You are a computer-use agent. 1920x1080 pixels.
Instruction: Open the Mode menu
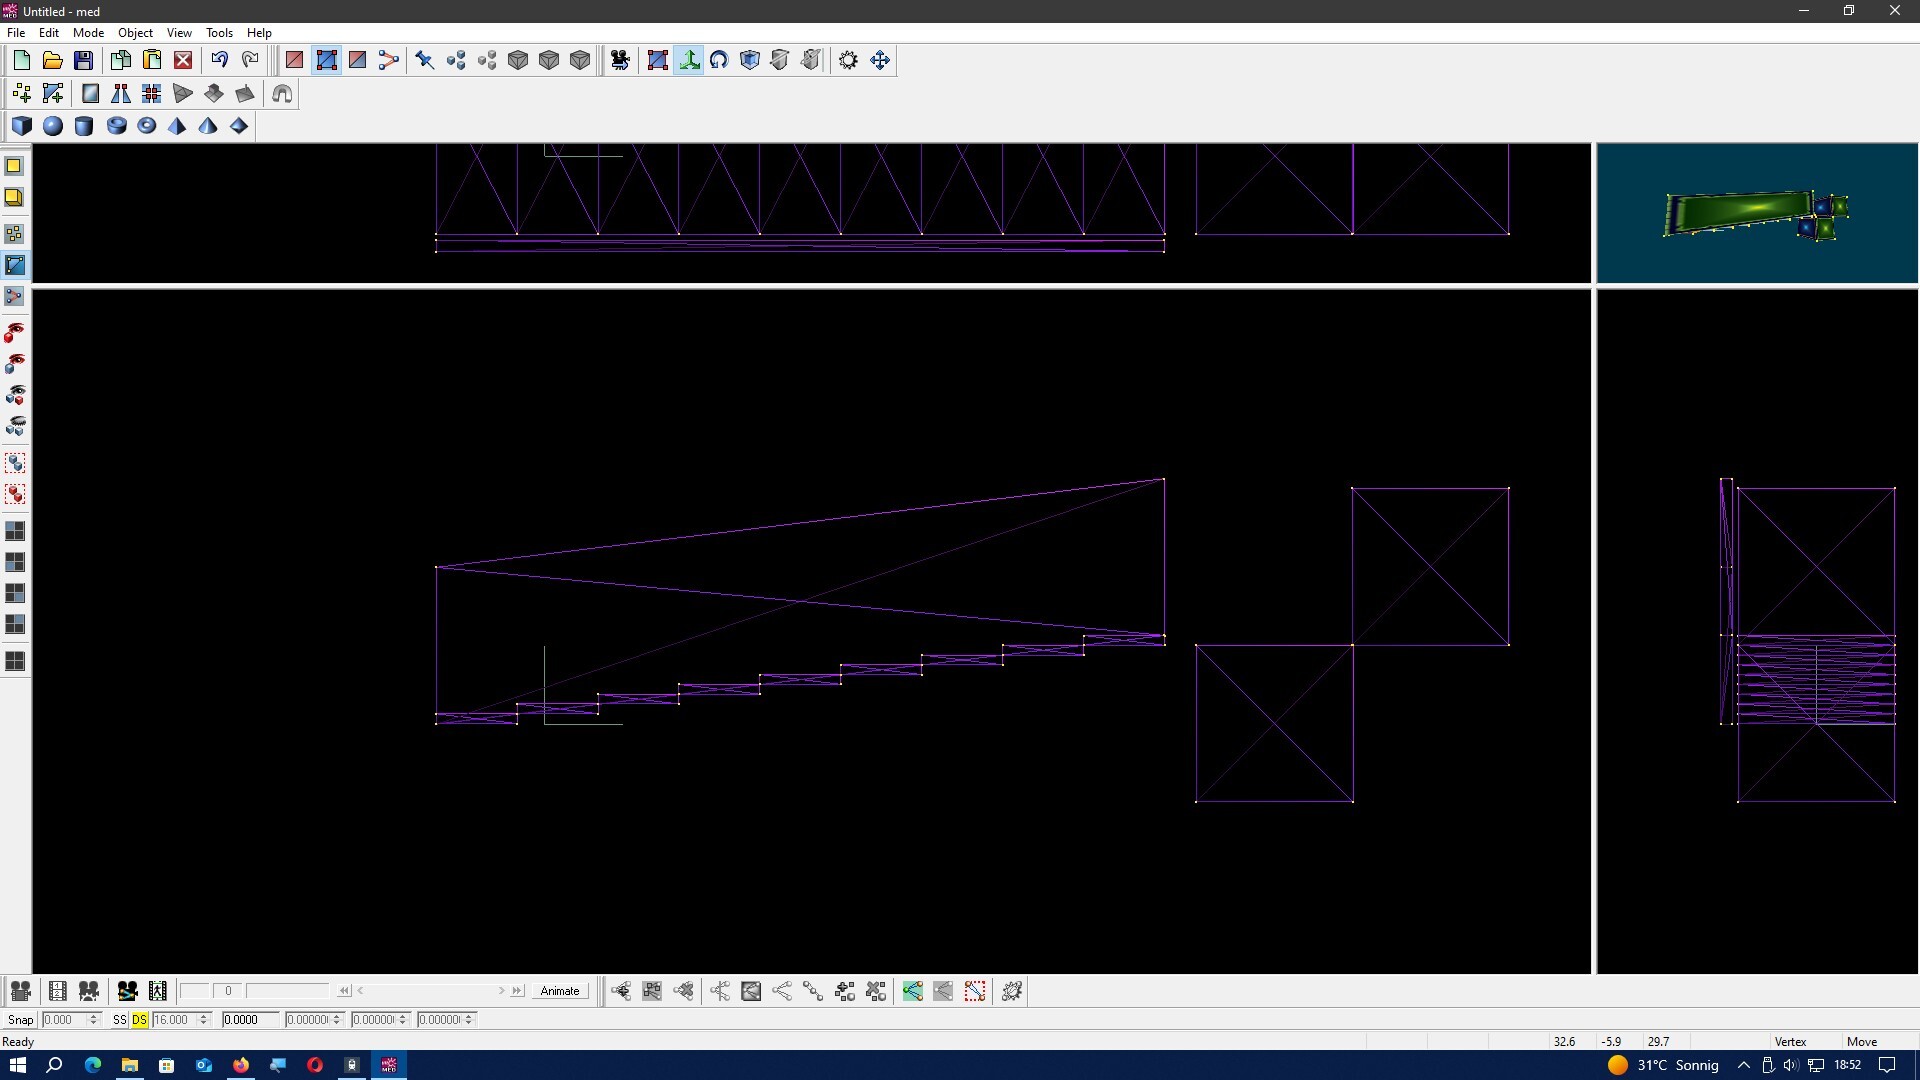click(88, 33)
